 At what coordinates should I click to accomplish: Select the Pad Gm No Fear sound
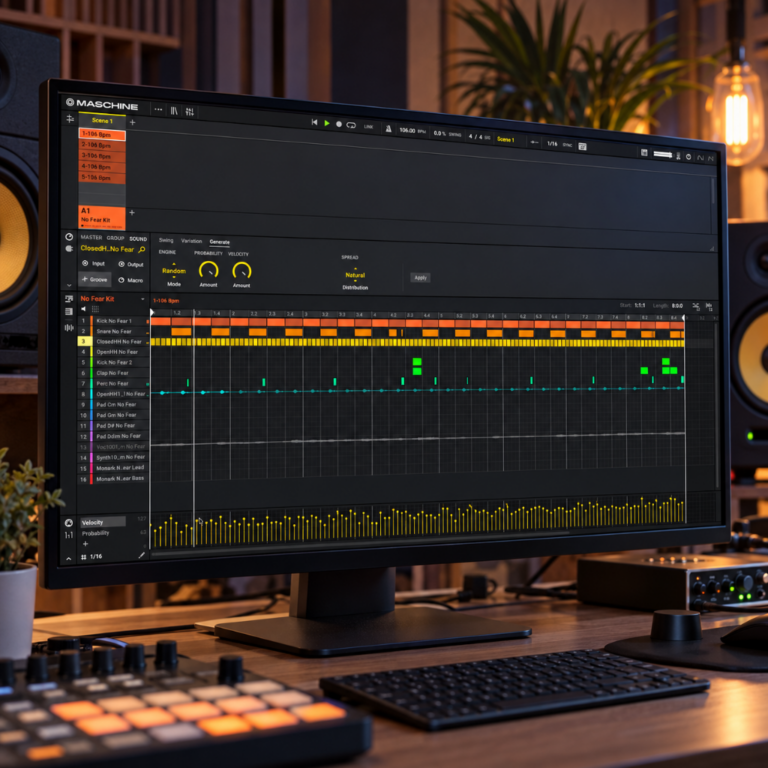(113, 415)
